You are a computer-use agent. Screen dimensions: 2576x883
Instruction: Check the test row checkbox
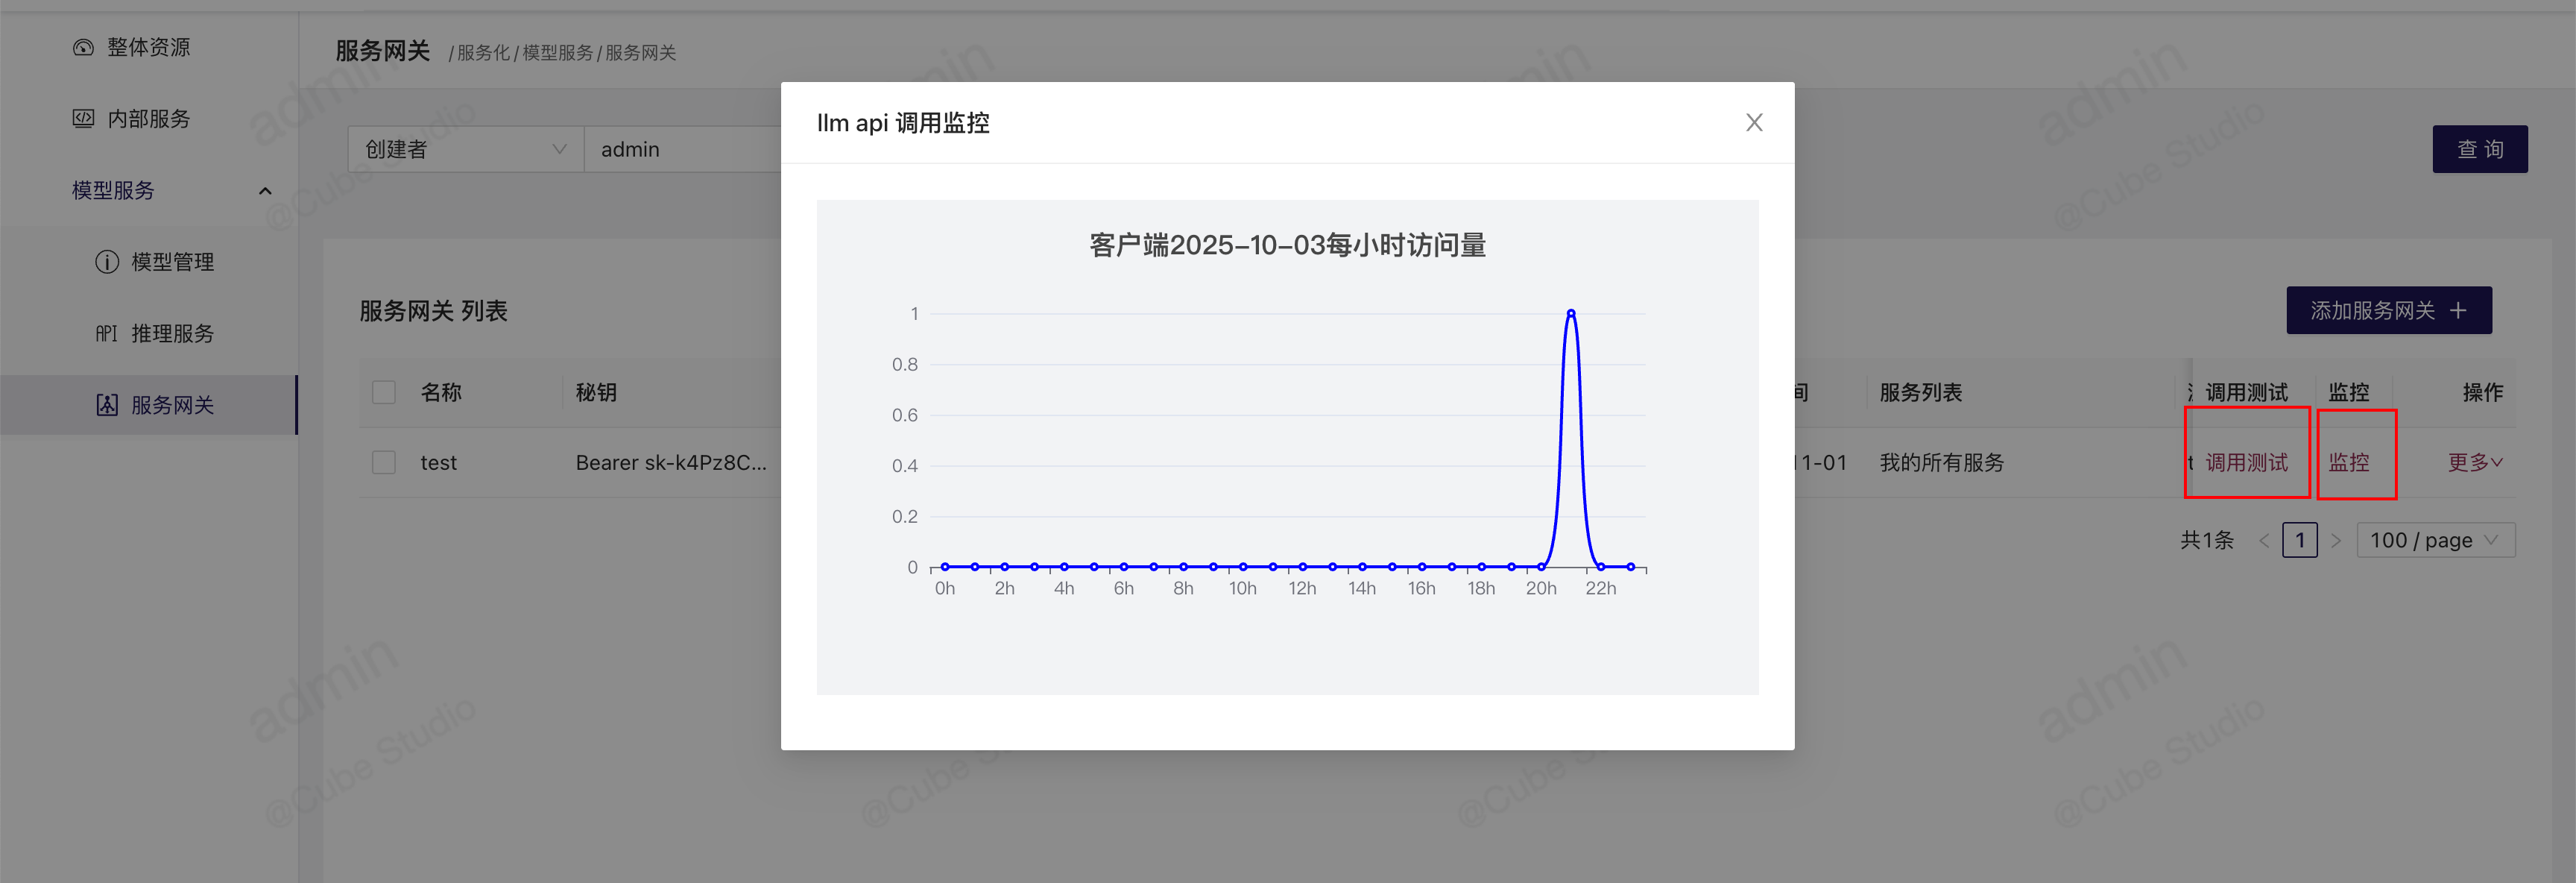pos(384,463)
